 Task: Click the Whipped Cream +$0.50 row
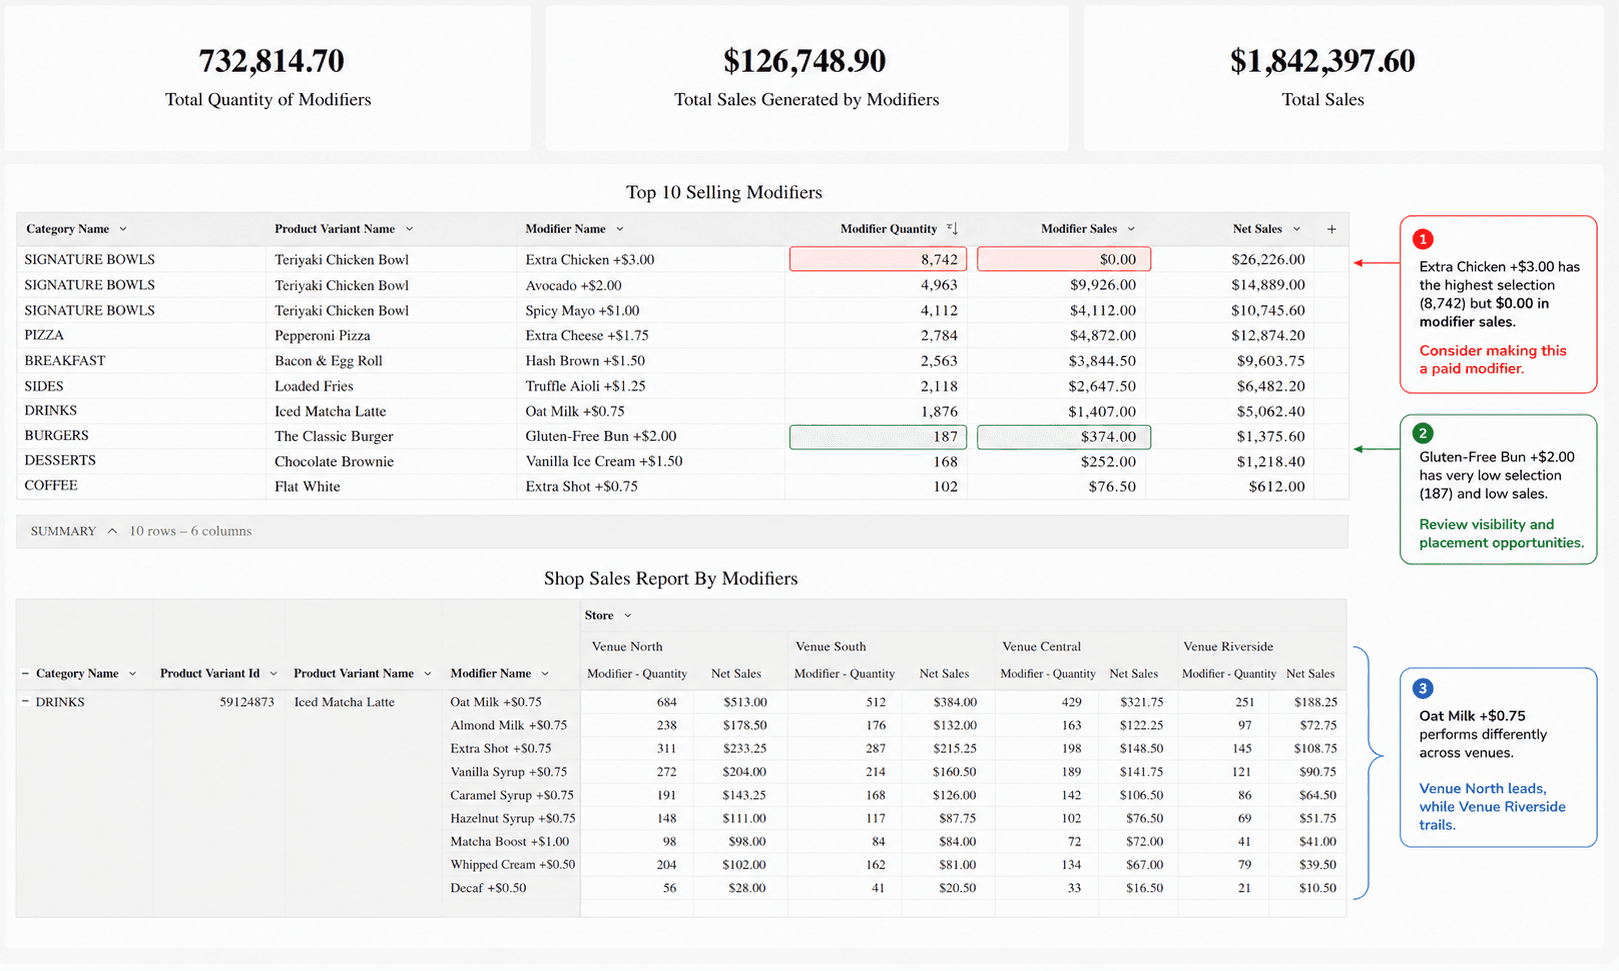pos(512,864)
